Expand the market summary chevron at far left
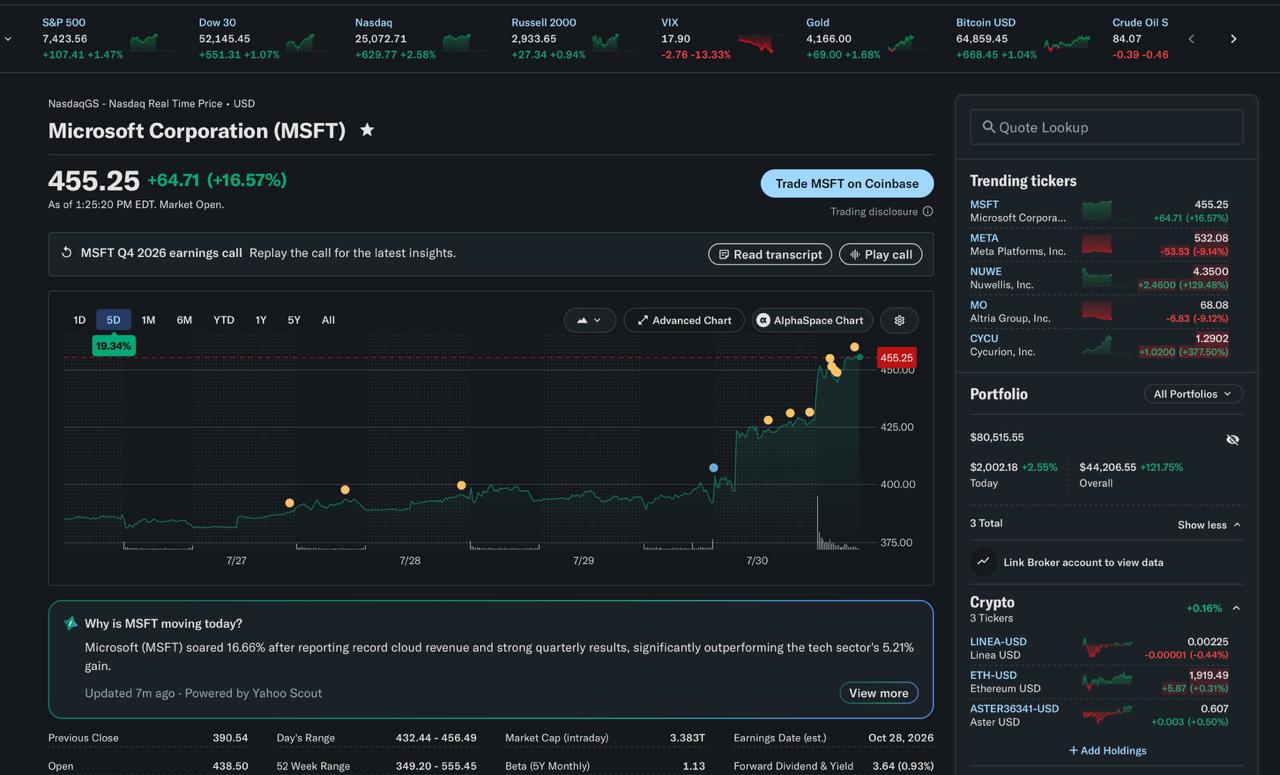This screenshot has width=1280, height=775. (8, 39)
